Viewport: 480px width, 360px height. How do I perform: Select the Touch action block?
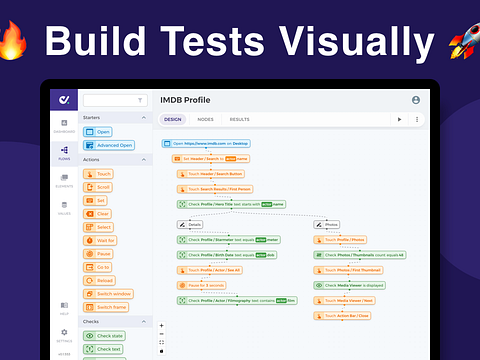pyautogui.click(x=98, y=174)
